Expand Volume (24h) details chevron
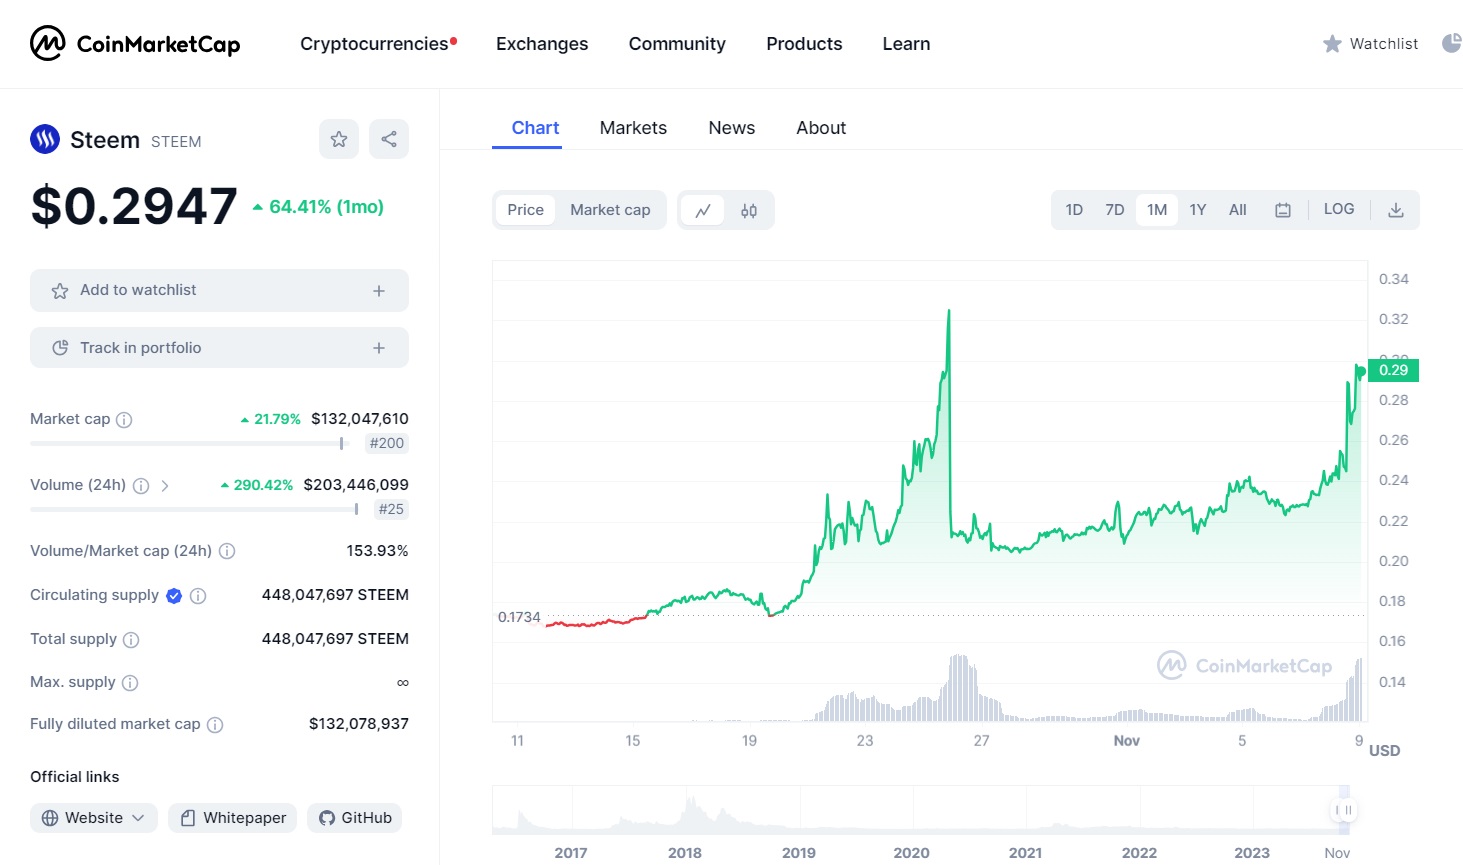Screen dimensions: 1463x865 (165, 486)
